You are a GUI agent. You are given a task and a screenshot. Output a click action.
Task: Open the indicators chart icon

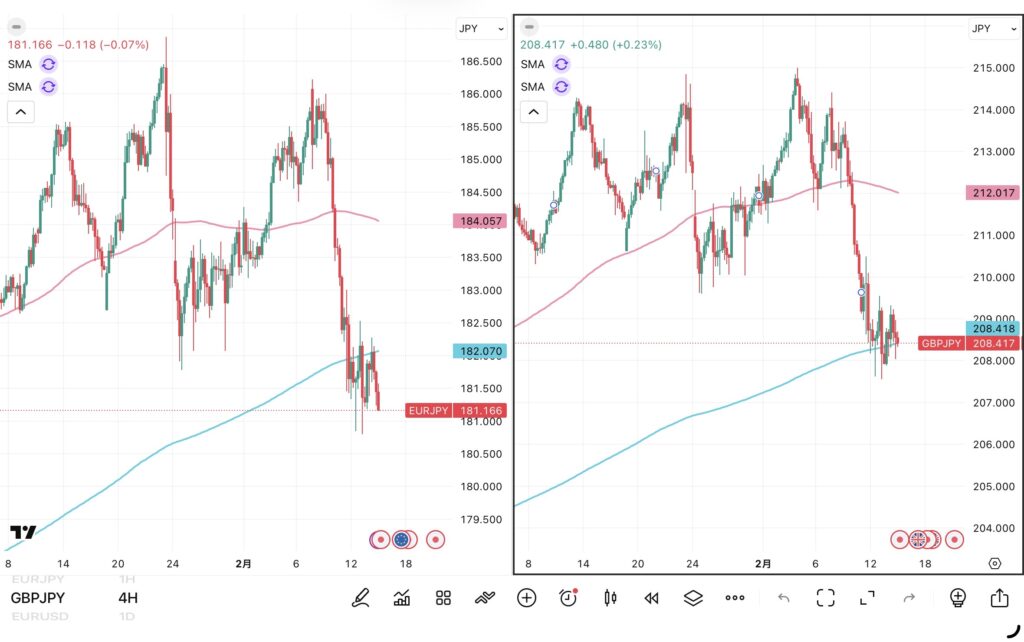pyautogui.click(x=402, y=598)
